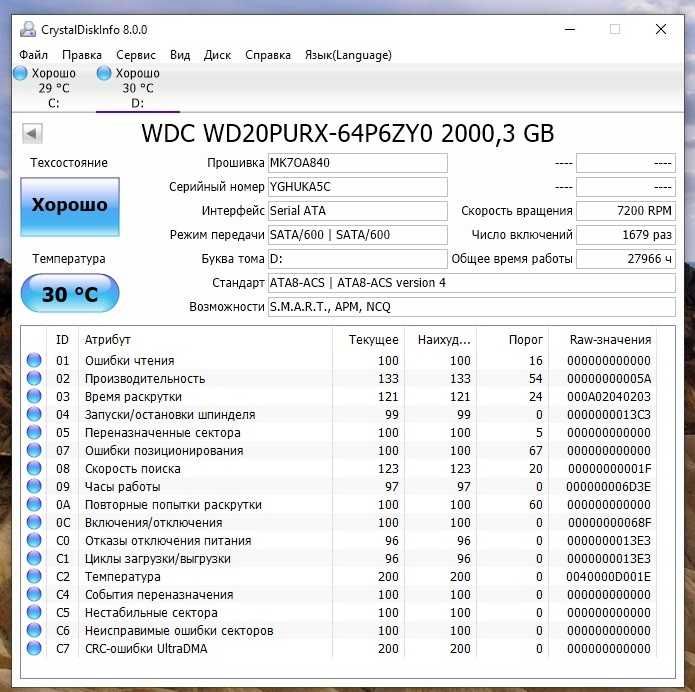Image resolution: width=695 pixels, height=692 pixels.
Task: Click status icon of 08 Скорость поиска
Action: 34,468
